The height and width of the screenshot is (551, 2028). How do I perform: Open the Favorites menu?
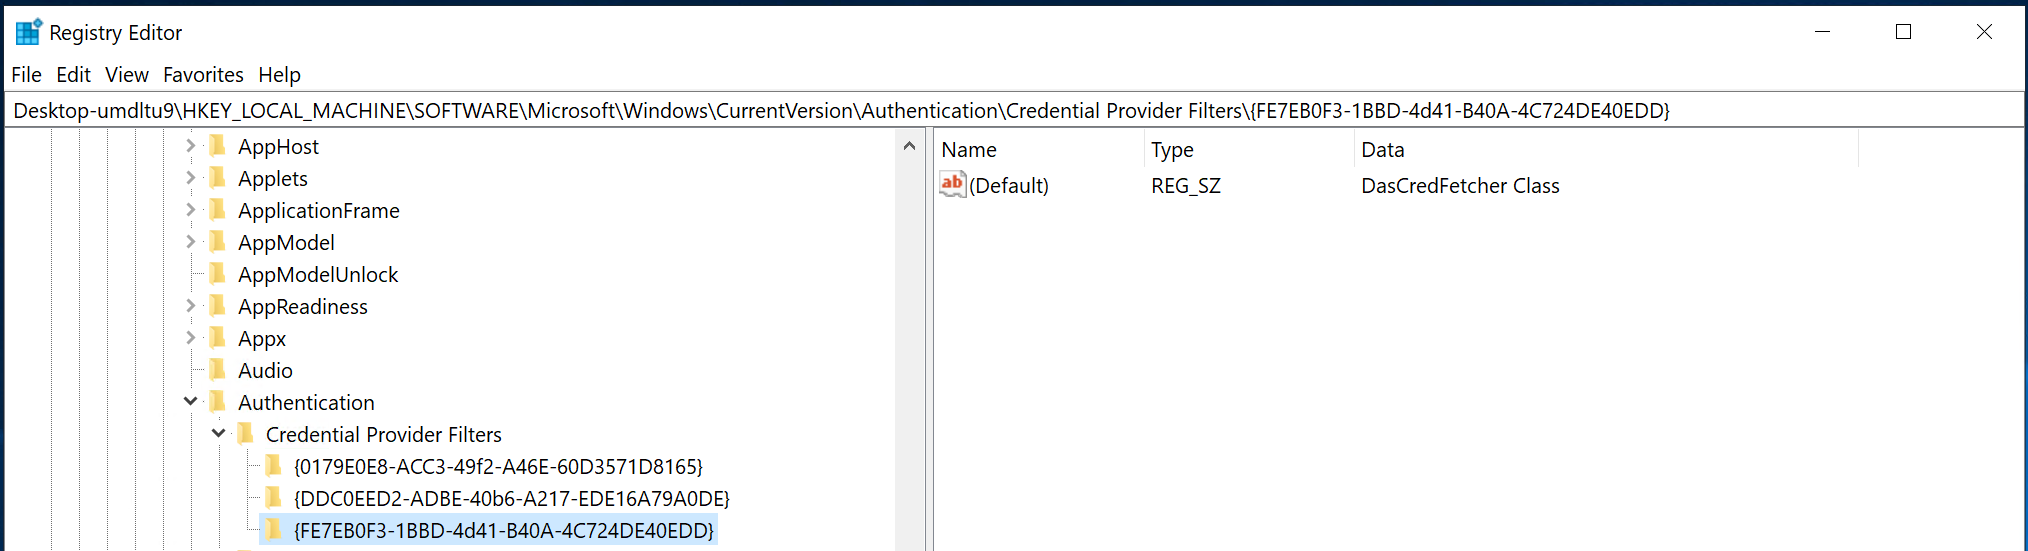[x=203, y=75]
